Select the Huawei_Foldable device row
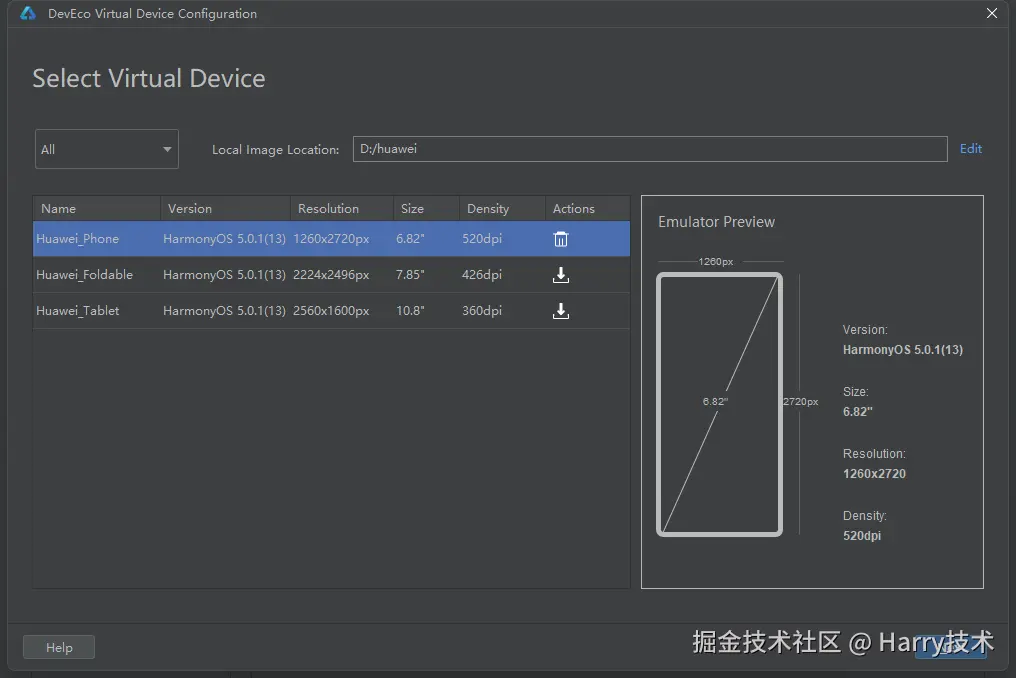 [331, 275]
